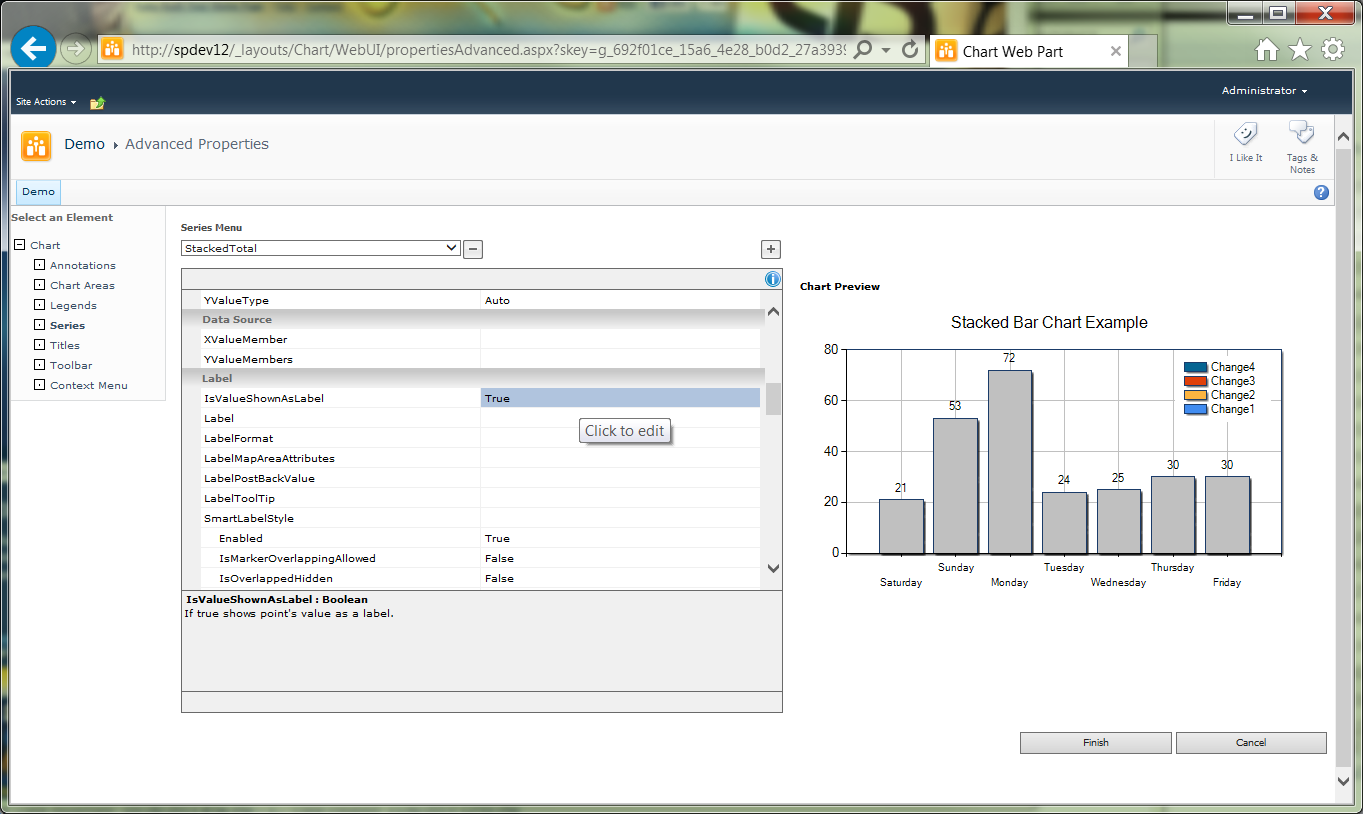Viewport: 1363px width, 814px height.
Task: Open the StackedTotal series dropdown
Action: point(321,248)
